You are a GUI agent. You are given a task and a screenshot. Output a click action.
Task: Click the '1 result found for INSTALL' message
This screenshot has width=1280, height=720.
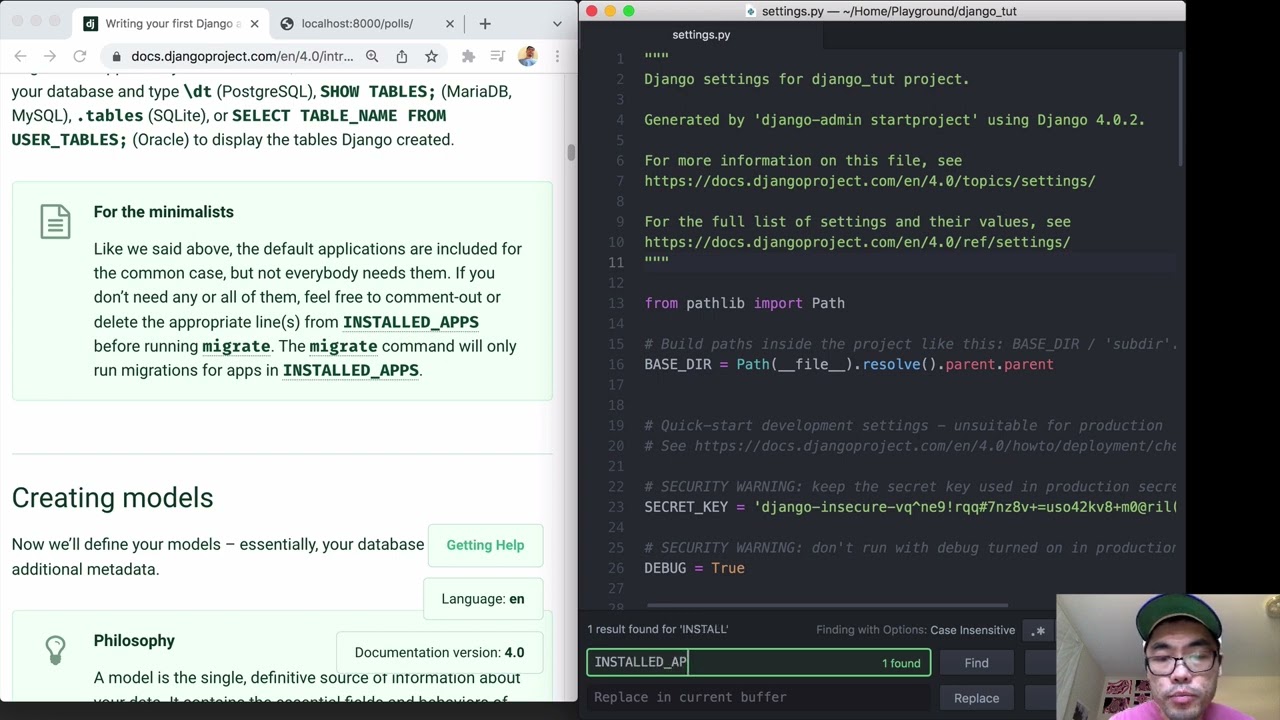[658, 630]
